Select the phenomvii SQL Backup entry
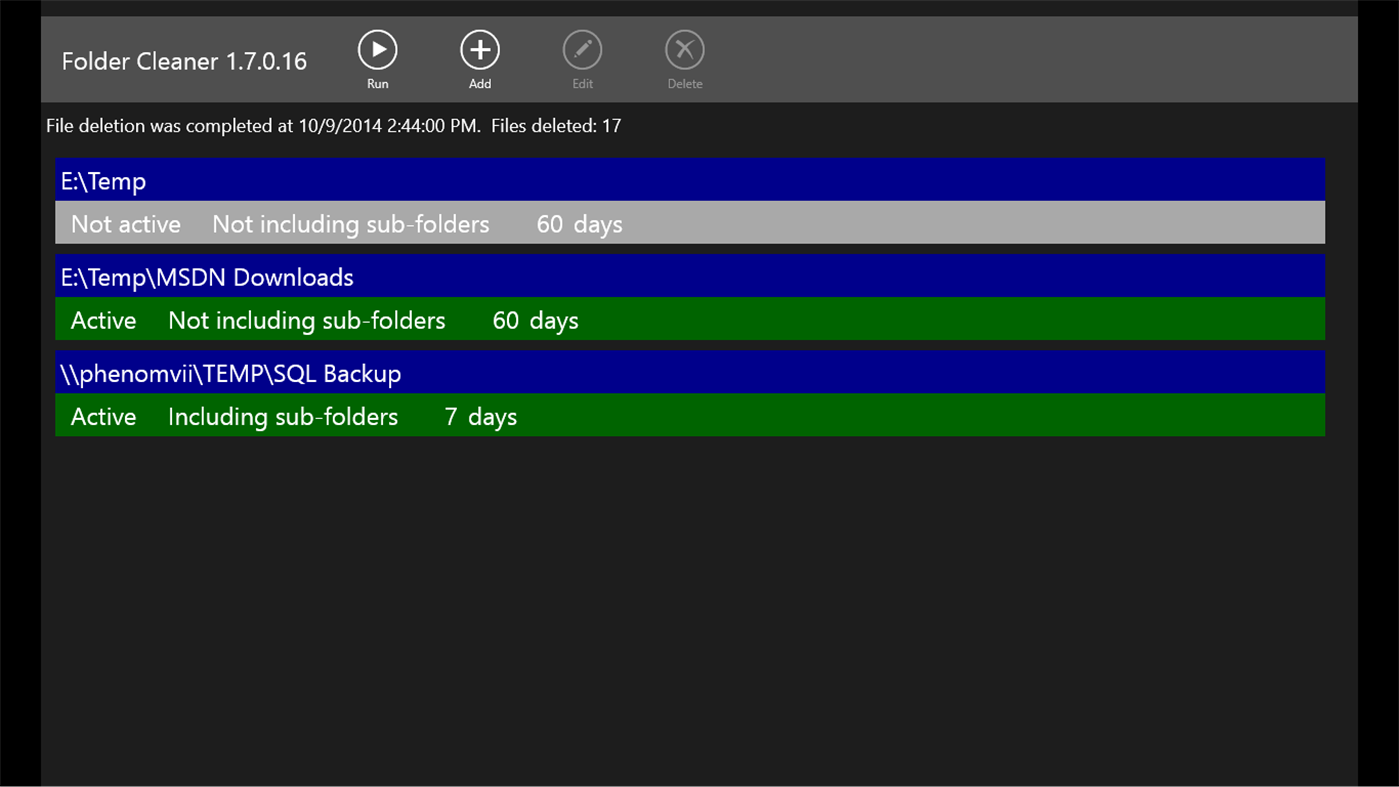Screen dimensions: 1399x787 pos(230,373)
